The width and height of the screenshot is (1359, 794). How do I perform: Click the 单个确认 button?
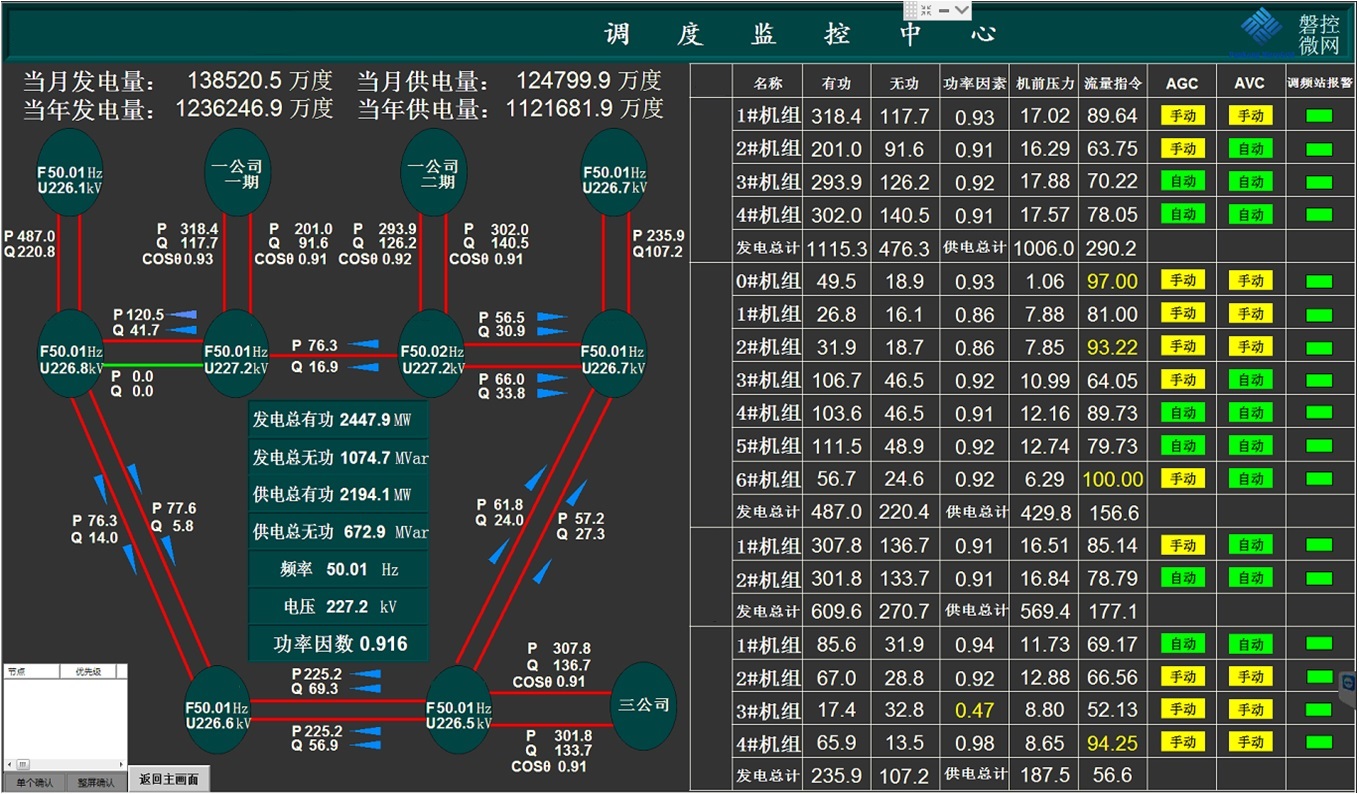pos(33,783)
